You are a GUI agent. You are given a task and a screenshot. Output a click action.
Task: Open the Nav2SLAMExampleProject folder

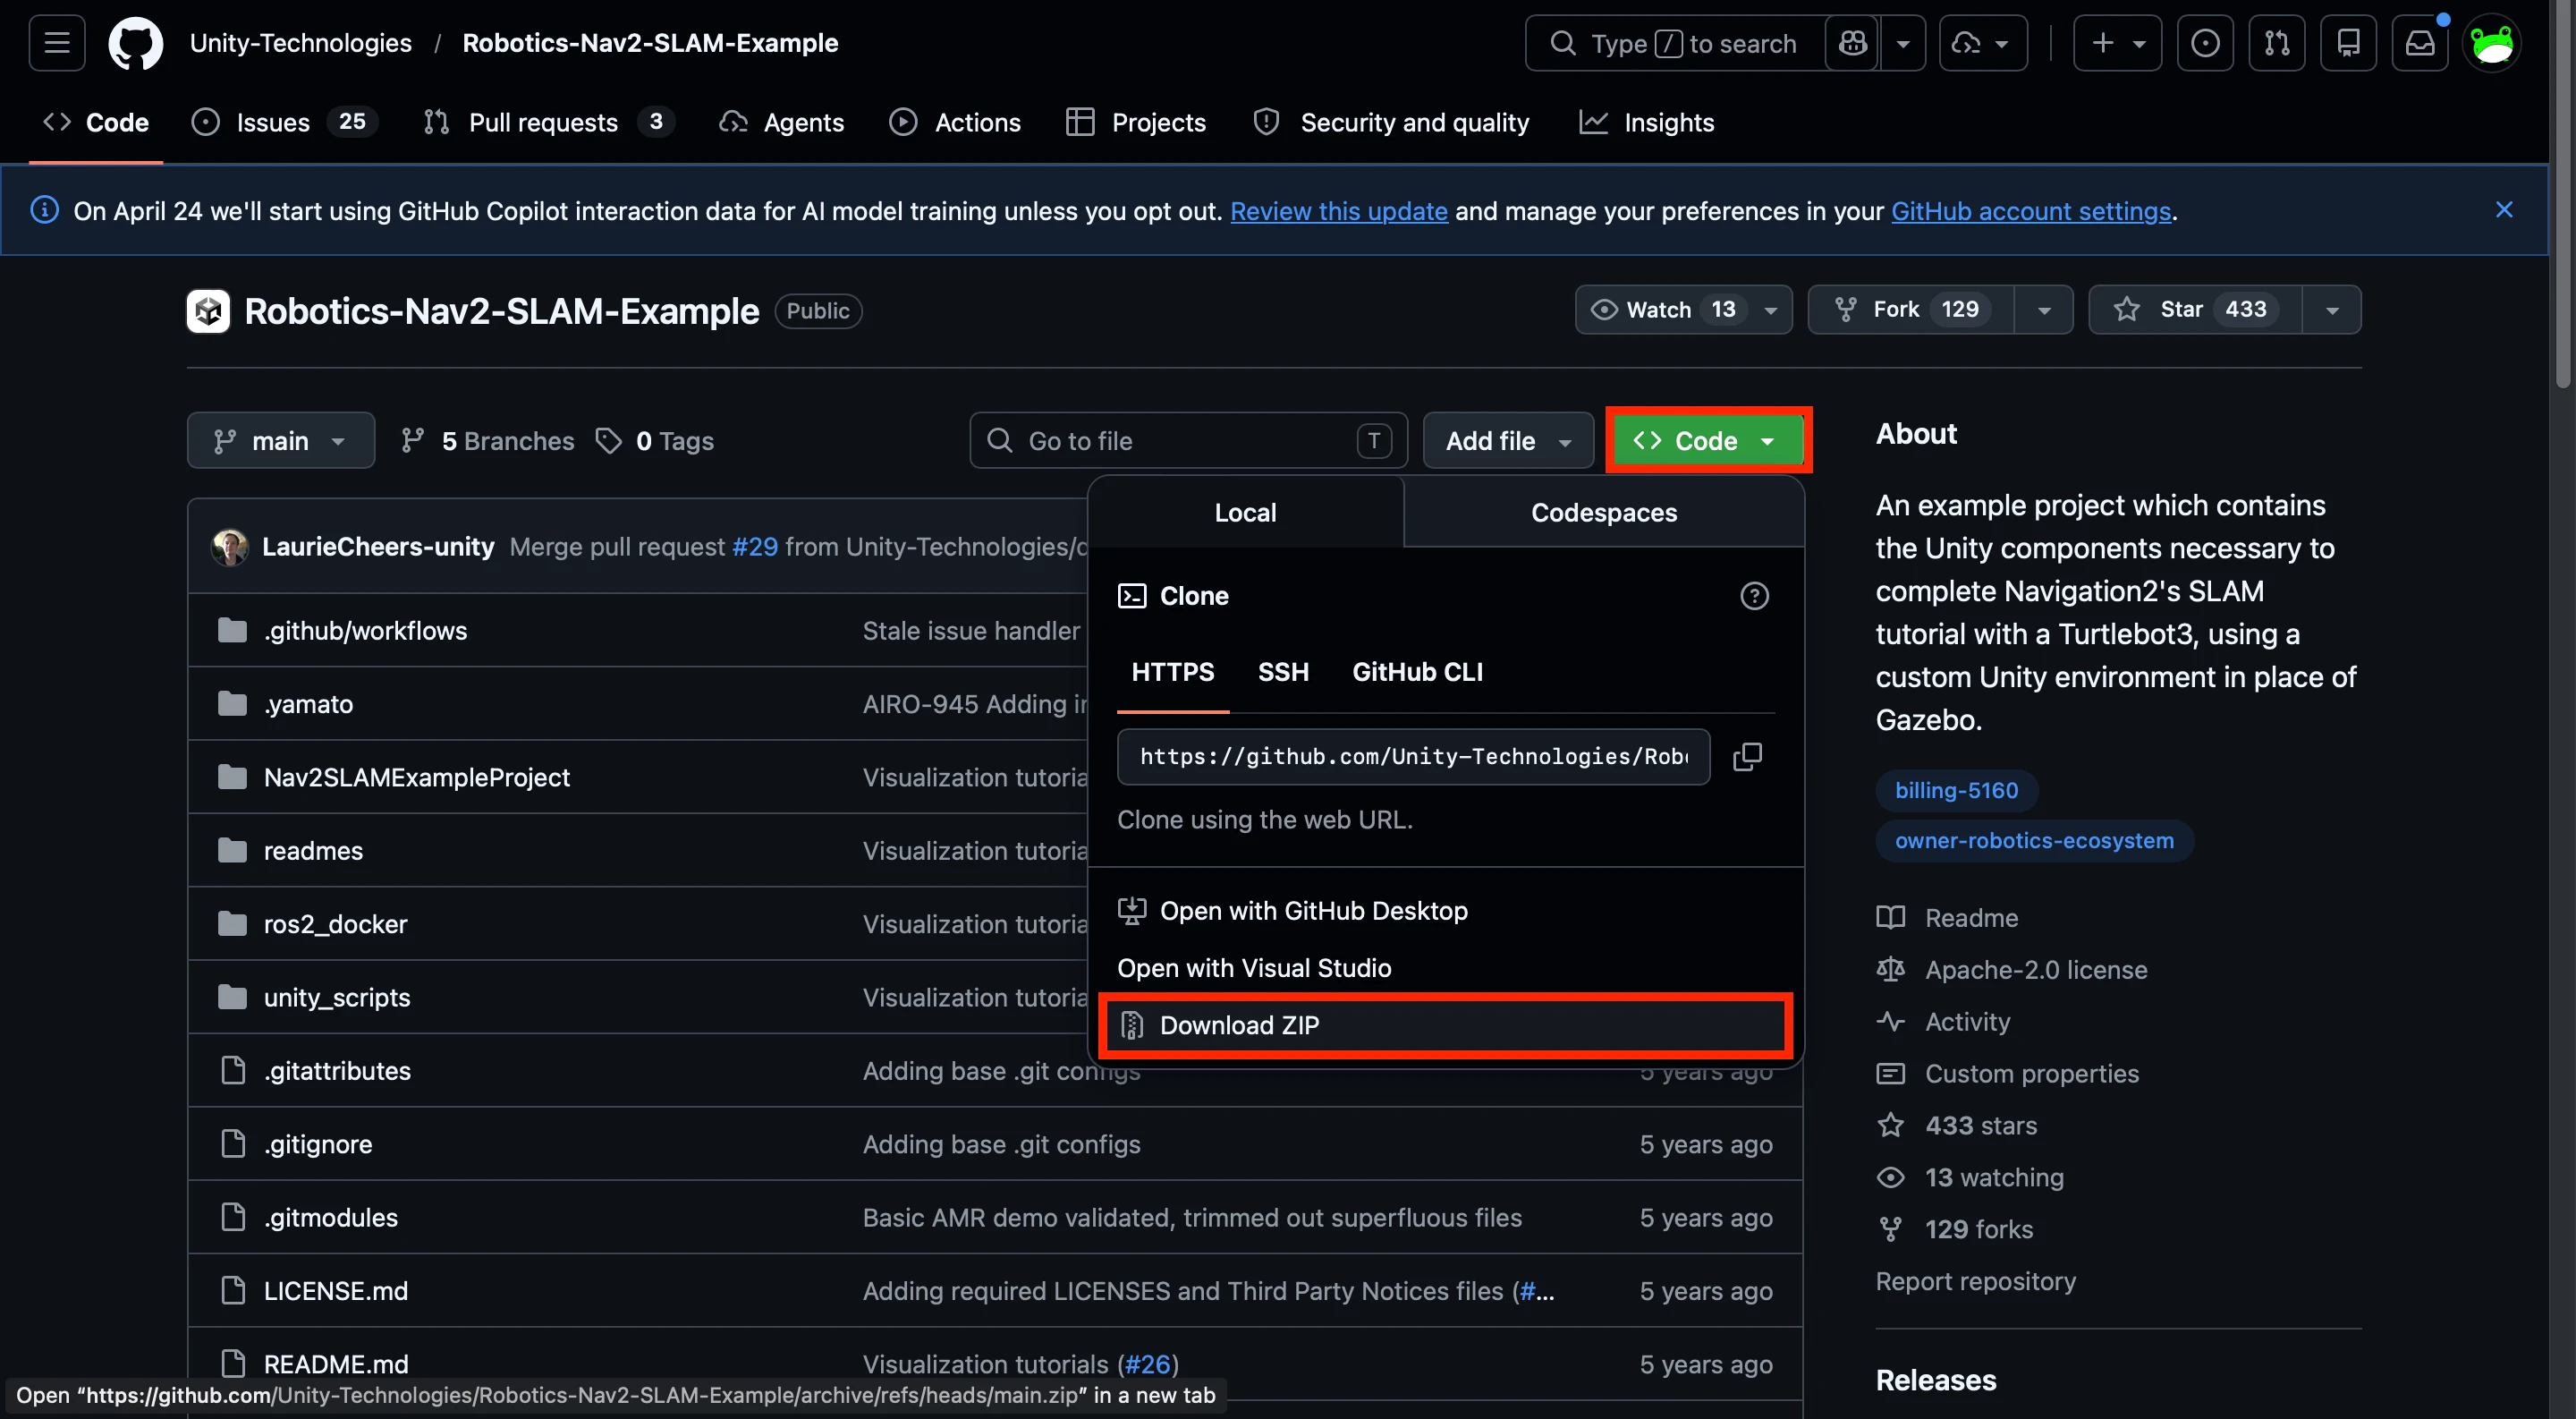pyautogui.click(x=417, y=777)
